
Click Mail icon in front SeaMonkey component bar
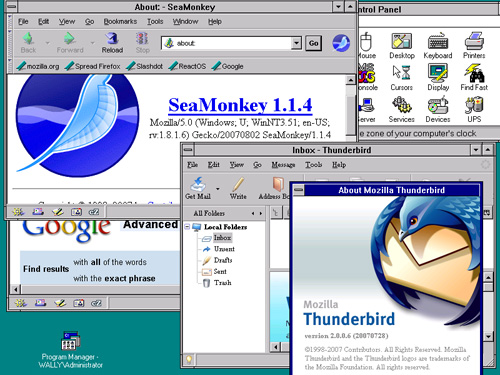(38, 212)
